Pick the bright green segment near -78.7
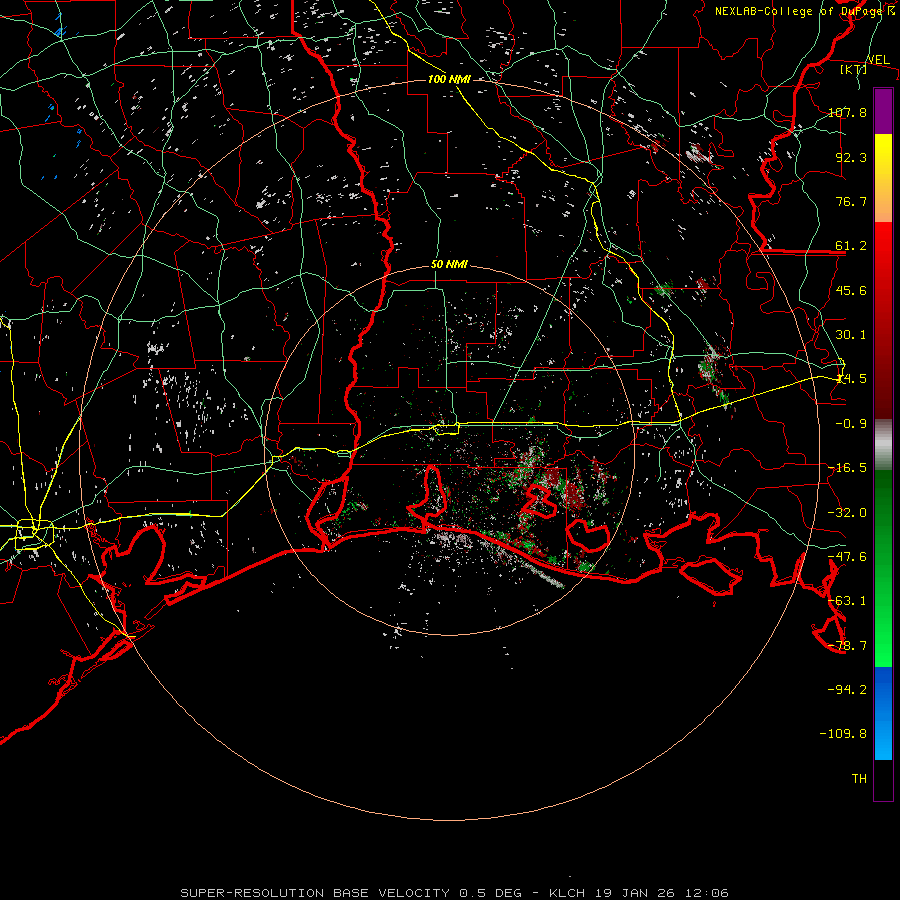This screenshot has height=900, width=900. [x=883, y=646]
